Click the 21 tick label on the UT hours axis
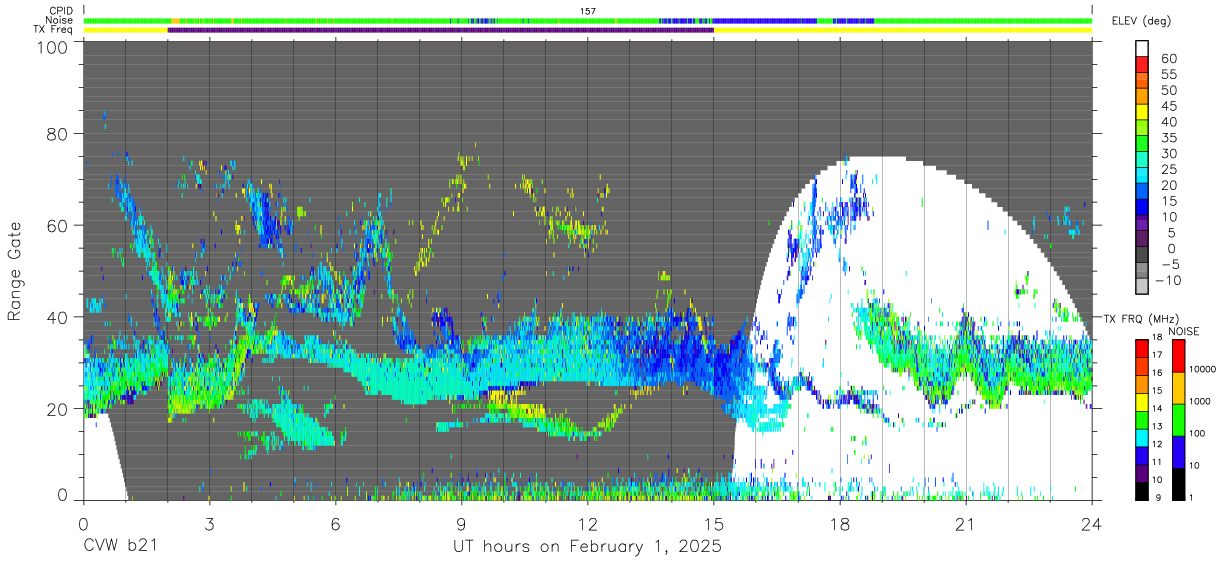Viewport: 1228px width, 567px height. pyautogui.click(x=966, y=524)
